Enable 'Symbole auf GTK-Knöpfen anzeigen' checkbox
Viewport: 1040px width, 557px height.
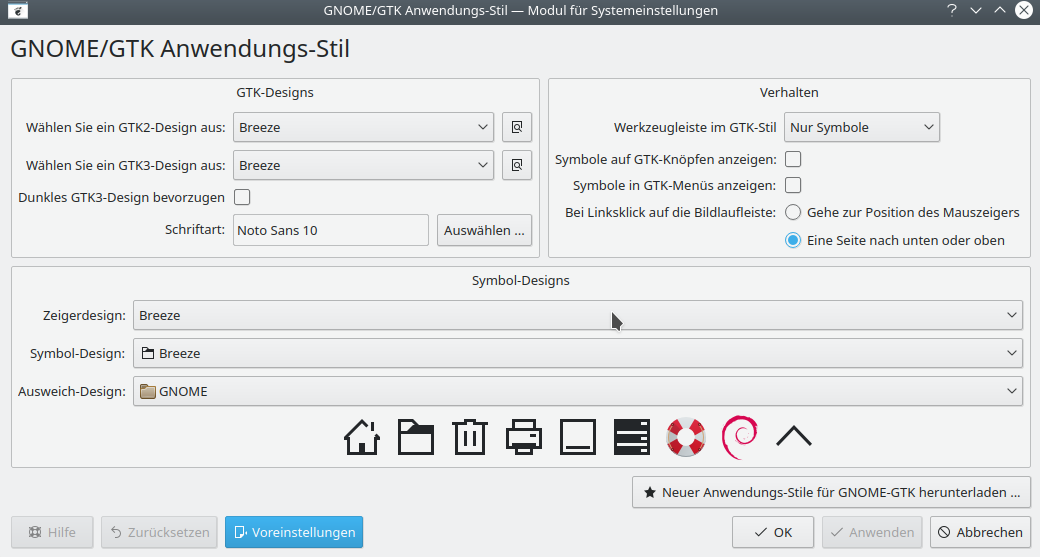793,159
